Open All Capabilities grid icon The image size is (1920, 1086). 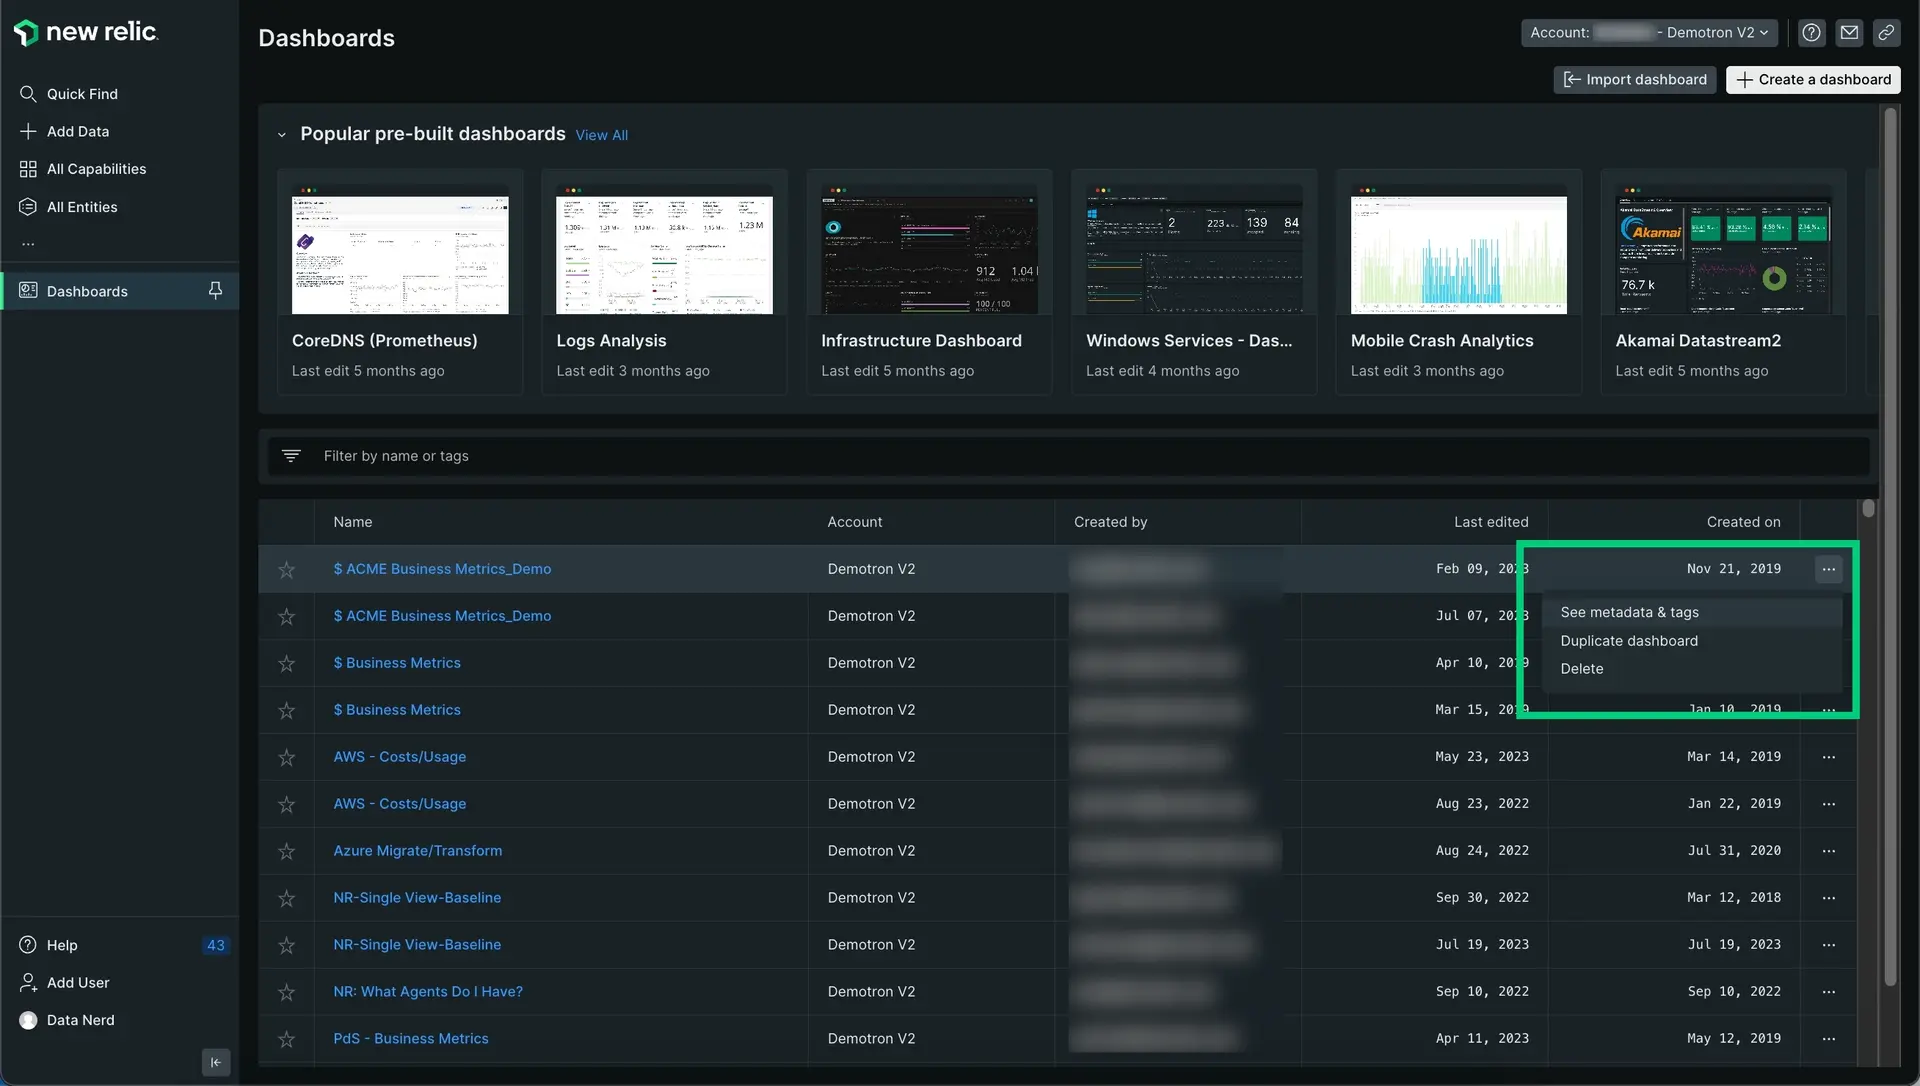tap(28, 169)
